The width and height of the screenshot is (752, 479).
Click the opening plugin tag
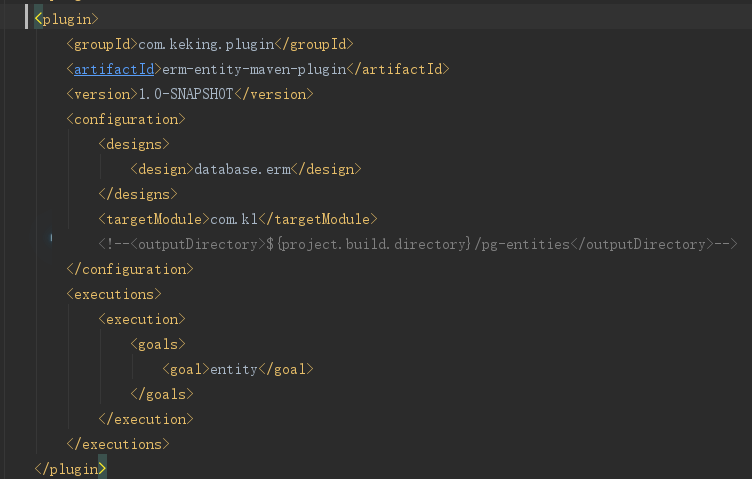[66, 19]
